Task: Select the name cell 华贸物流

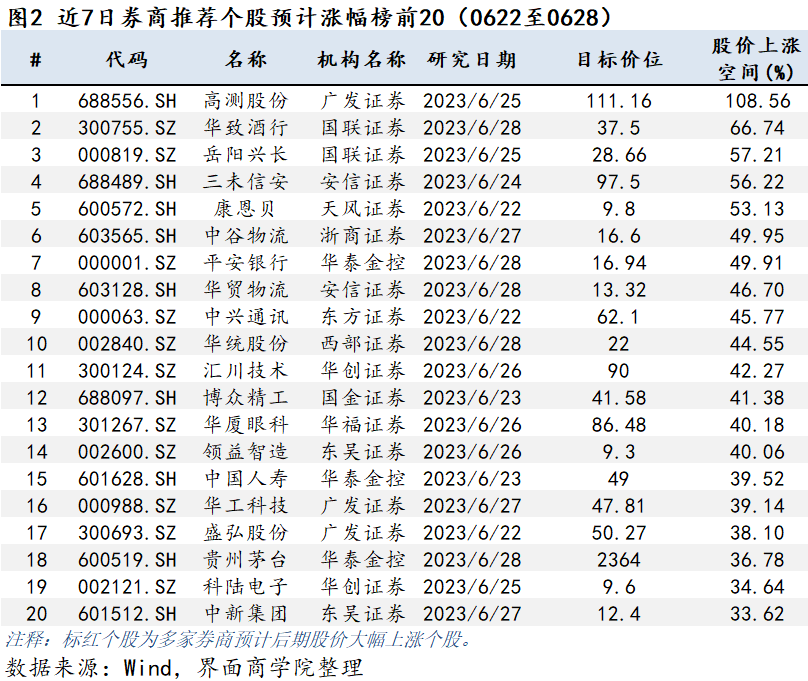Action: 246,290
